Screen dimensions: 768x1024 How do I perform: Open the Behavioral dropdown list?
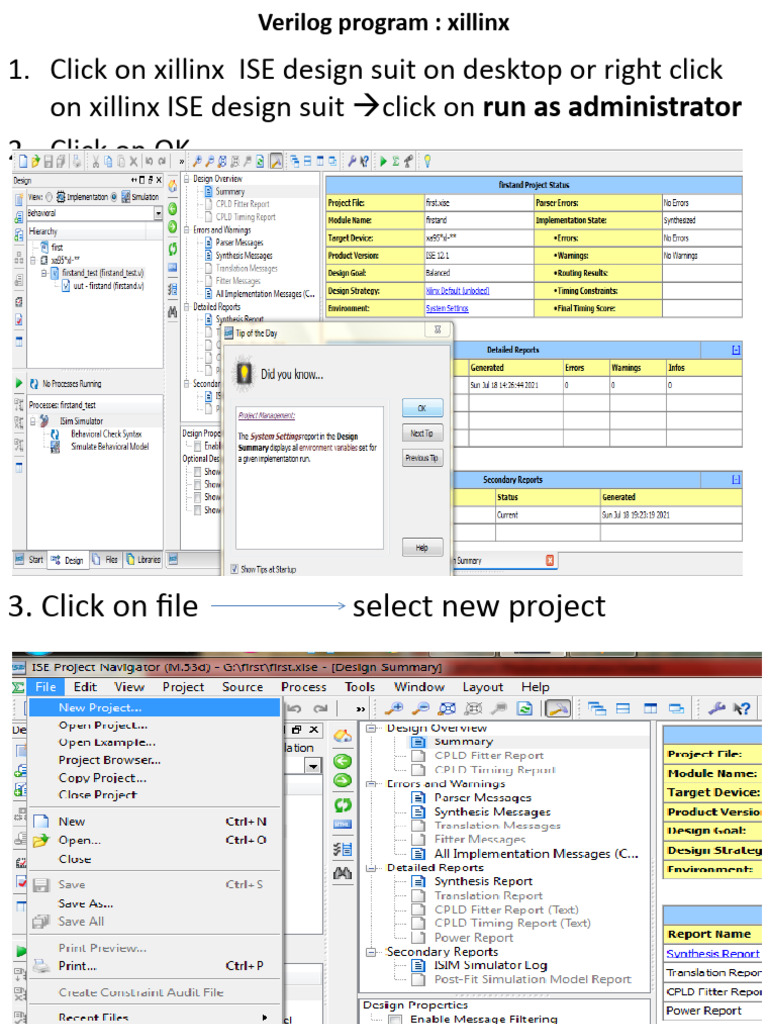[157, 213]
